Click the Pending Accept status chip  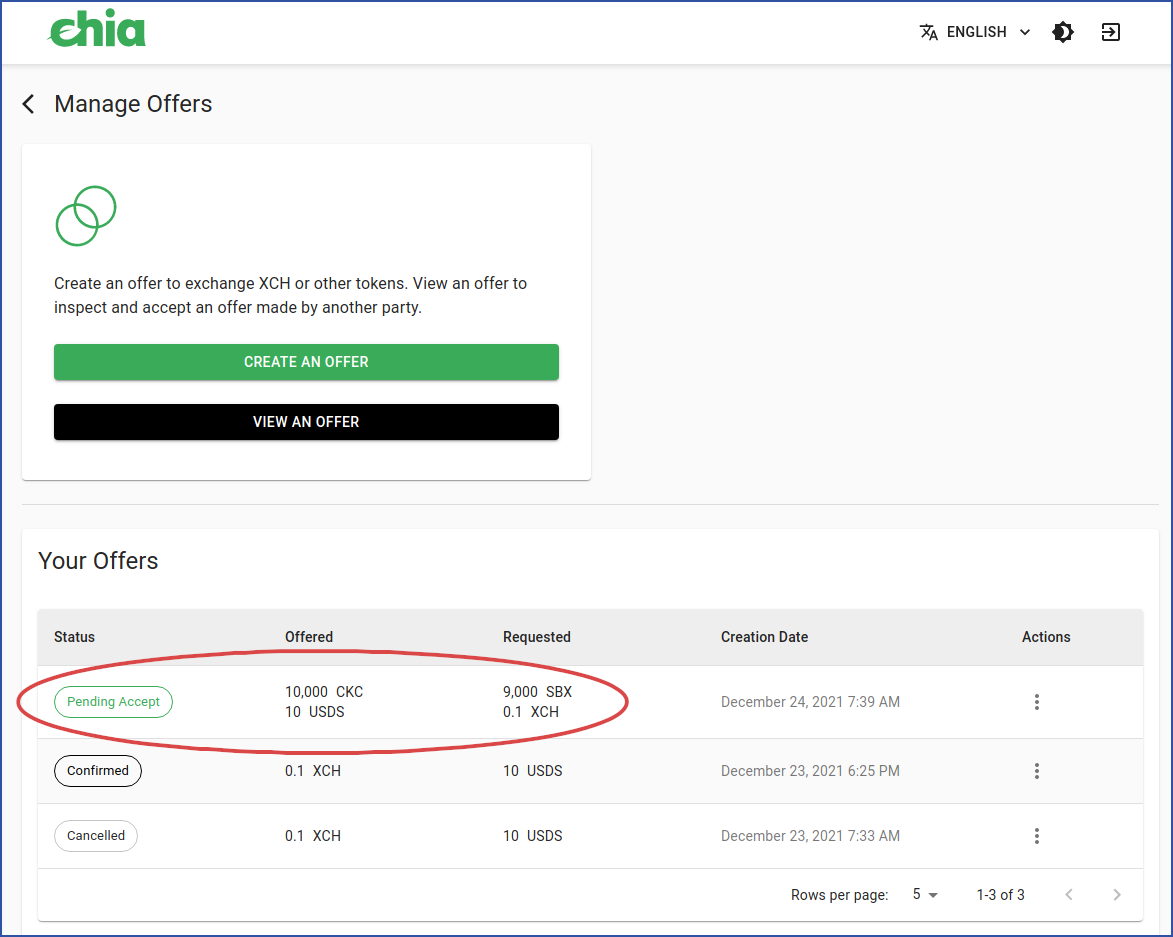point(113,701)
